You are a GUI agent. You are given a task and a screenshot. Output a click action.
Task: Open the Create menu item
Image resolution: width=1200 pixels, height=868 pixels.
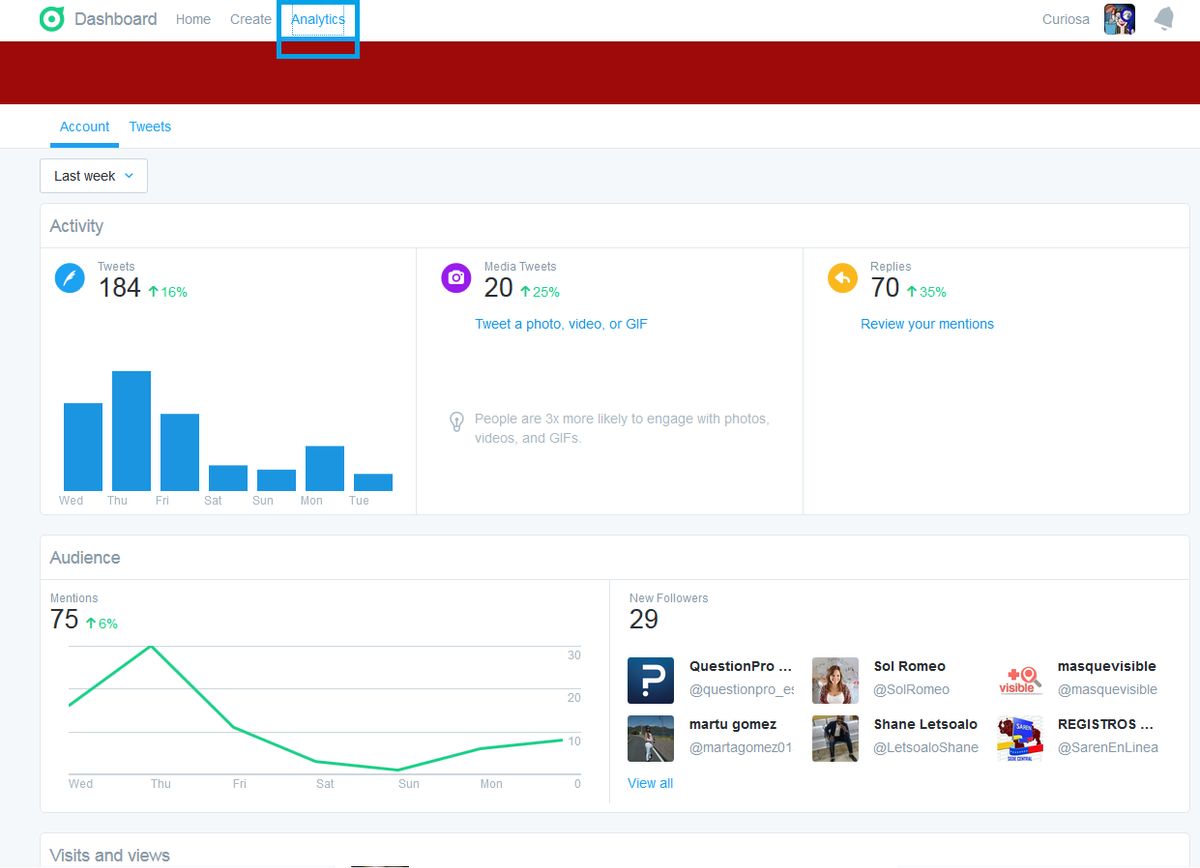tap(250, 18)
